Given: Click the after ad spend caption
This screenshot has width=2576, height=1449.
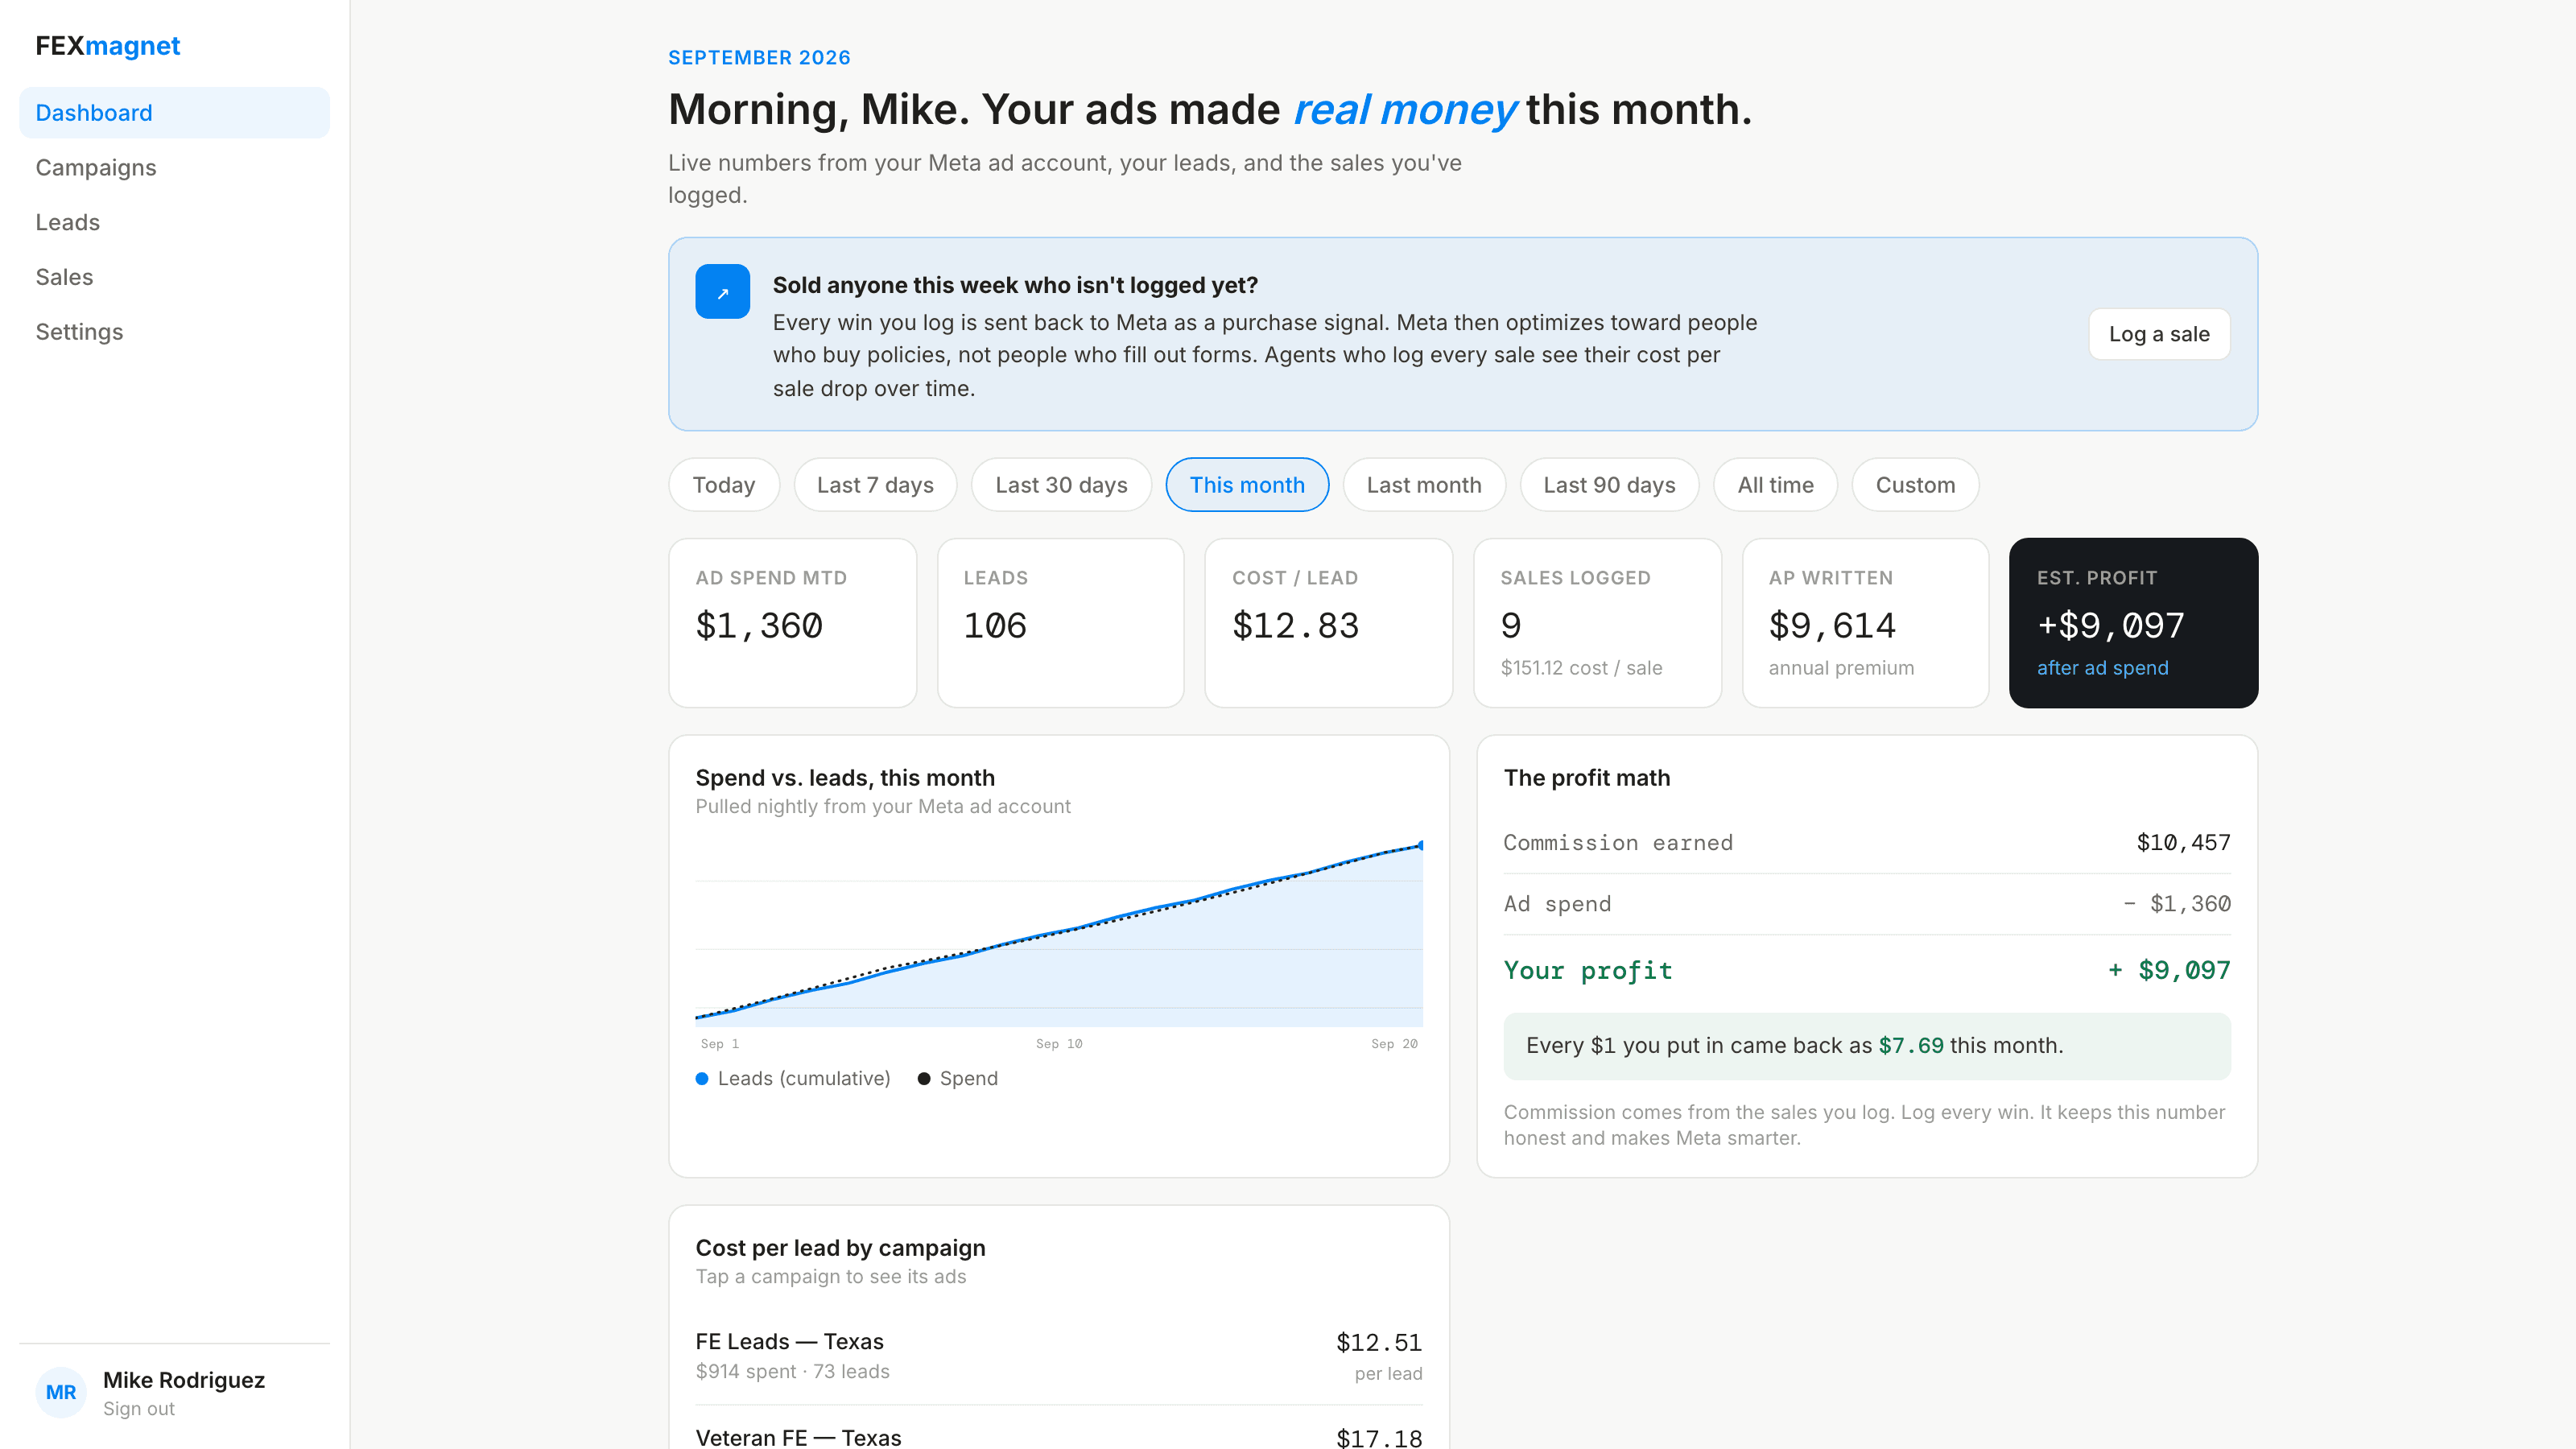Looking at the screenshot, I should pyautogui.click(x=2102, y=668).
